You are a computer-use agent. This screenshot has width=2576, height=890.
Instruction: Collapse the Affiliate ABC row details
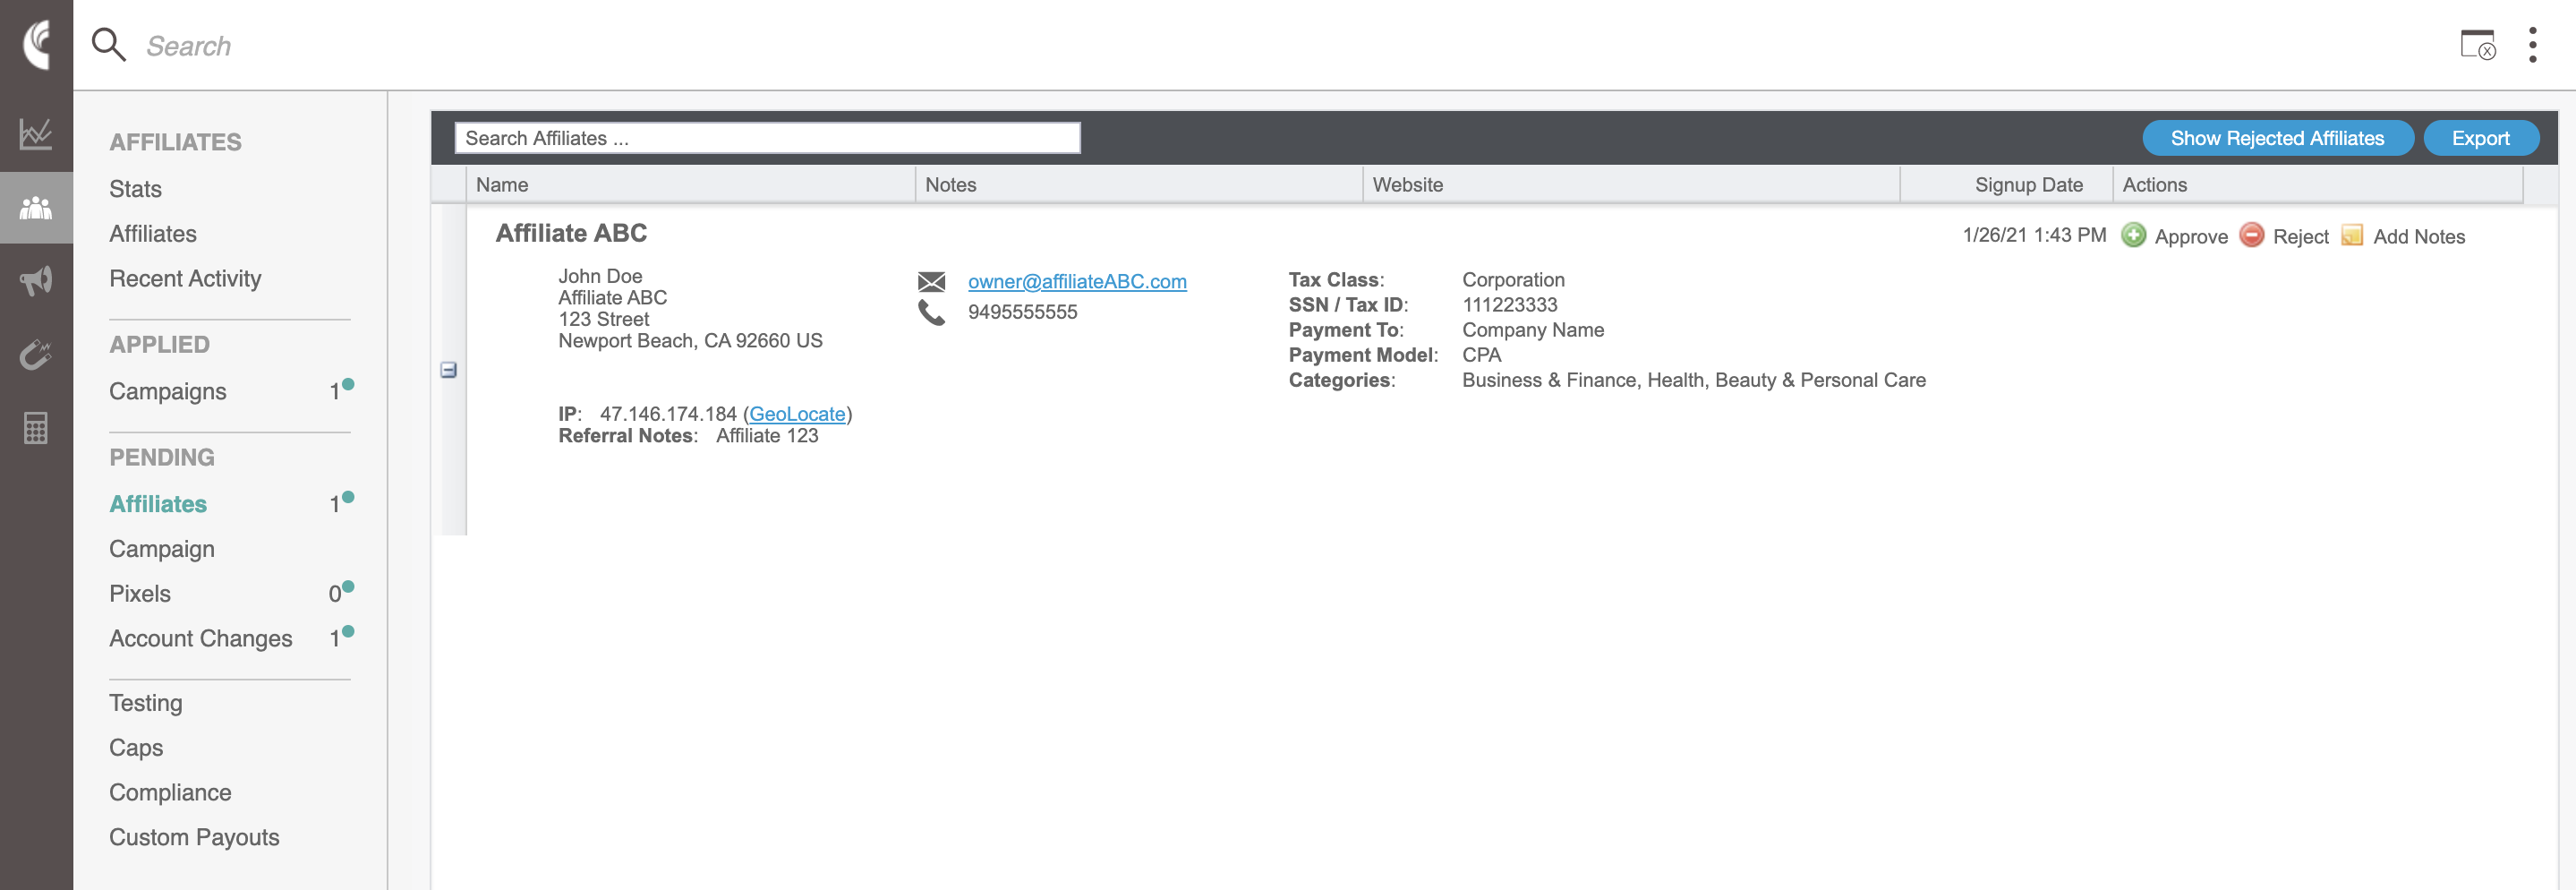pyautogui.click(x=449, y=370)
